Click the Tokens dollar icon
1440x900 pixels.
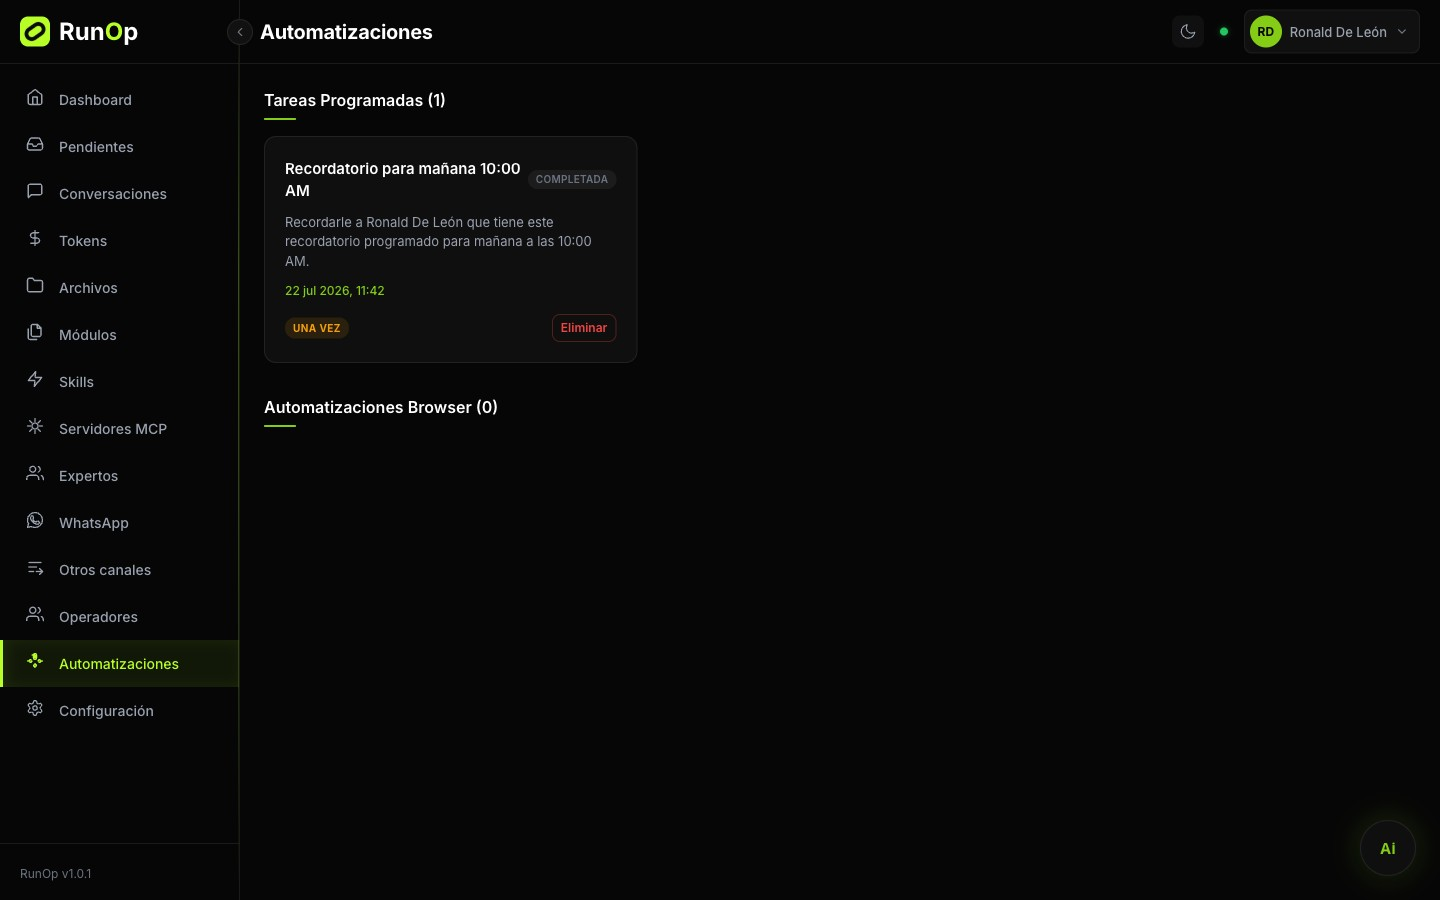tap(35, 239)
